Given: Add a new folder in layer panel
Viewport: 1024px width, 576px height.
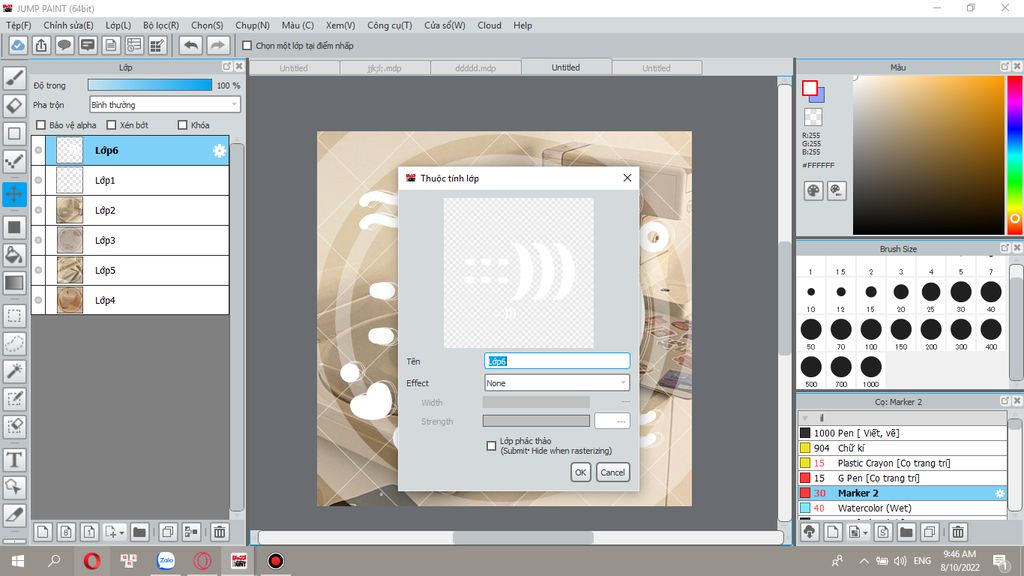Looking at the screenshot, I should coord(139,532).
